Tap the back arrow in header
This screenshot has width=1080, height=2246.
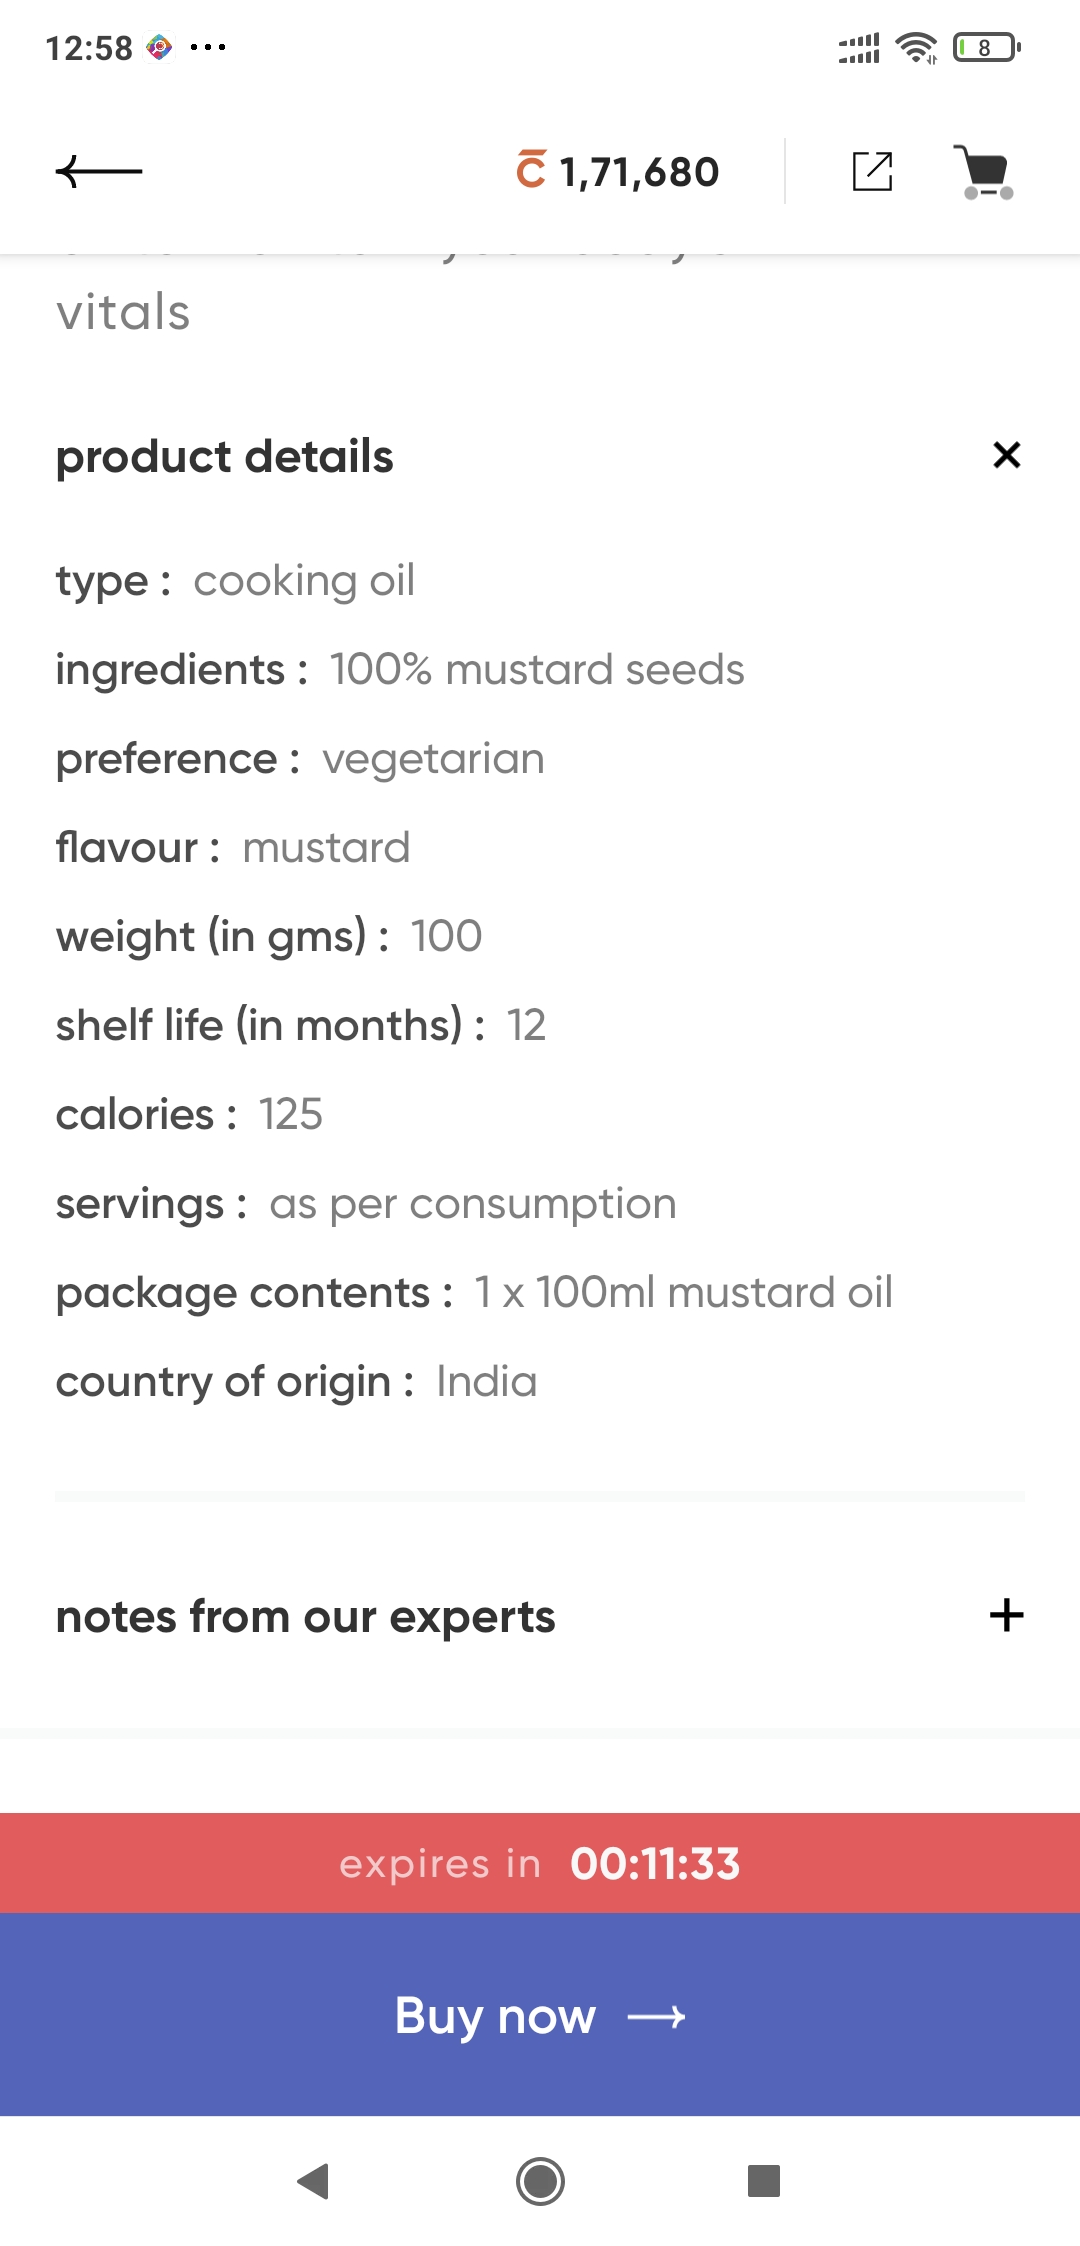tap(99, 172)
